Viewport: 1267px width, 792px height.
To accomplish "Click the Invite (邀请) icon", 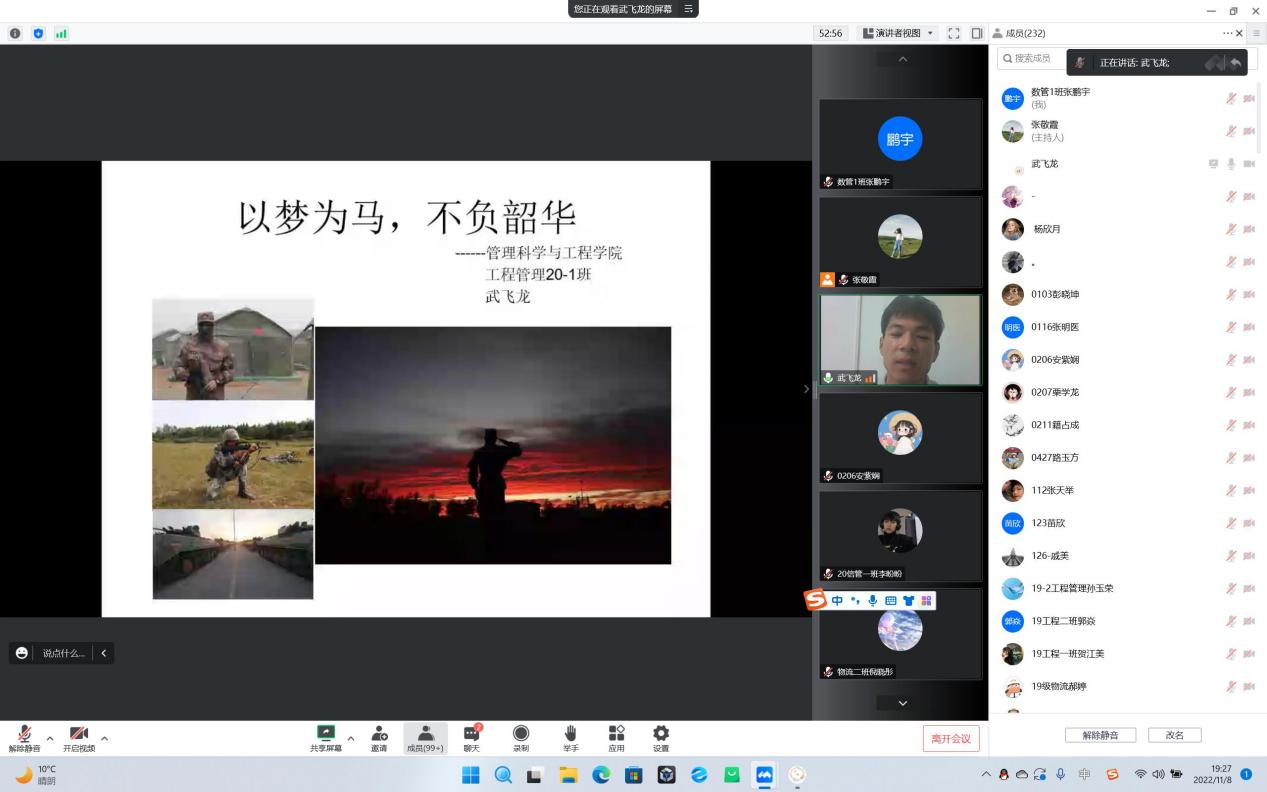I will click(379, 737).
